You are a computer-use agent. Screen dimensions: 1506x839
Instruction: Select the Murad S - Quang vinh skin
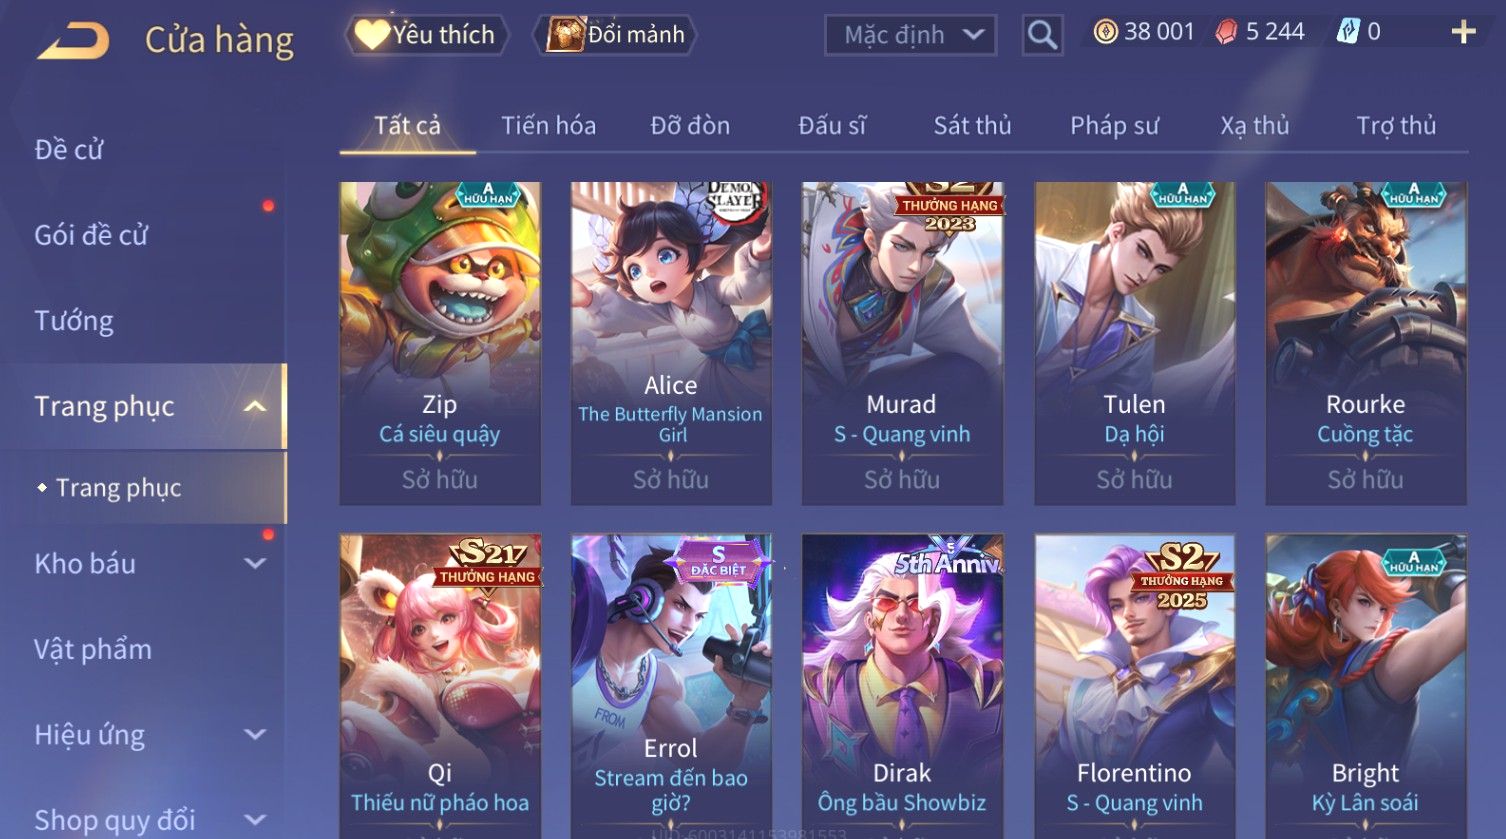[x=902, y=343]
